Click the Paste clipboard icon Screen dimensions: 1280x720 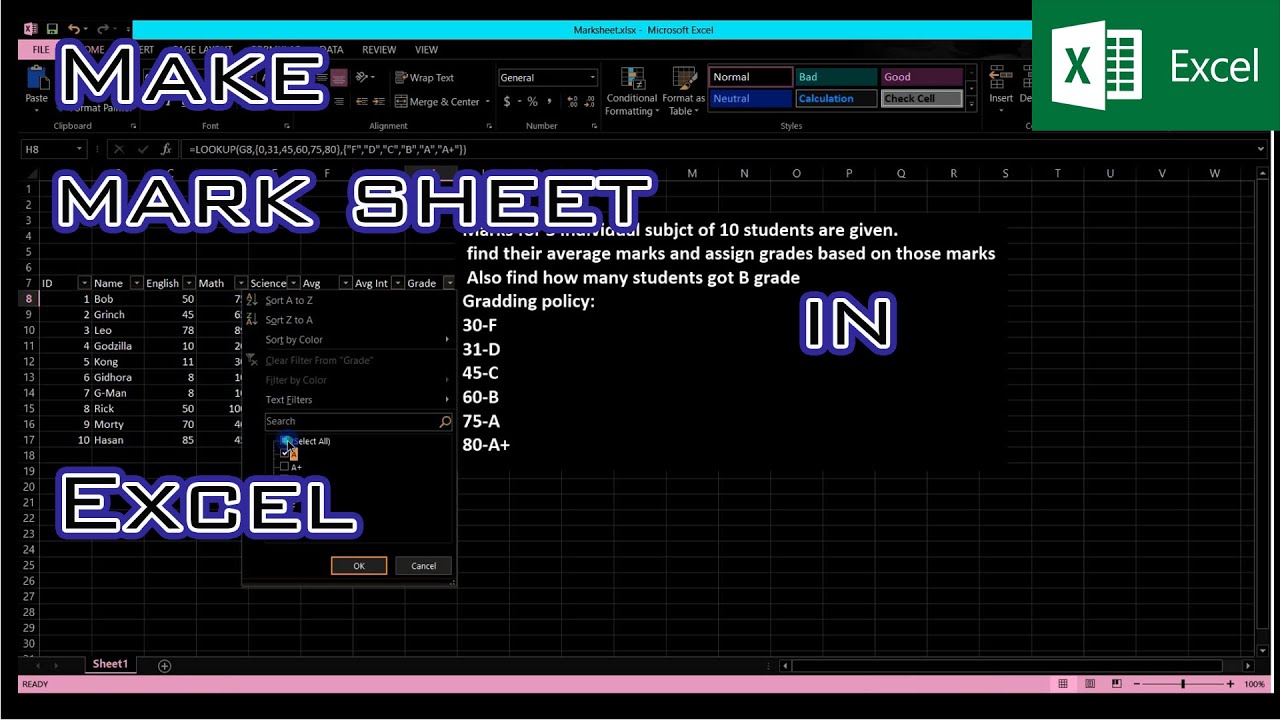(37, 79)
